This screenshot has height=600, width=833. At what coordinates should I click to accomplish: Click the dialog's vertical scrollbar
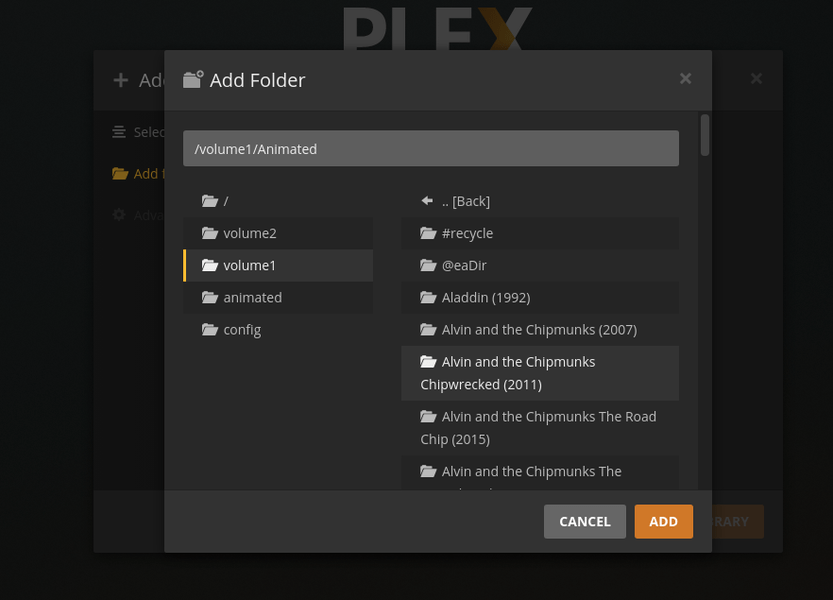click(x=705, y=135)
